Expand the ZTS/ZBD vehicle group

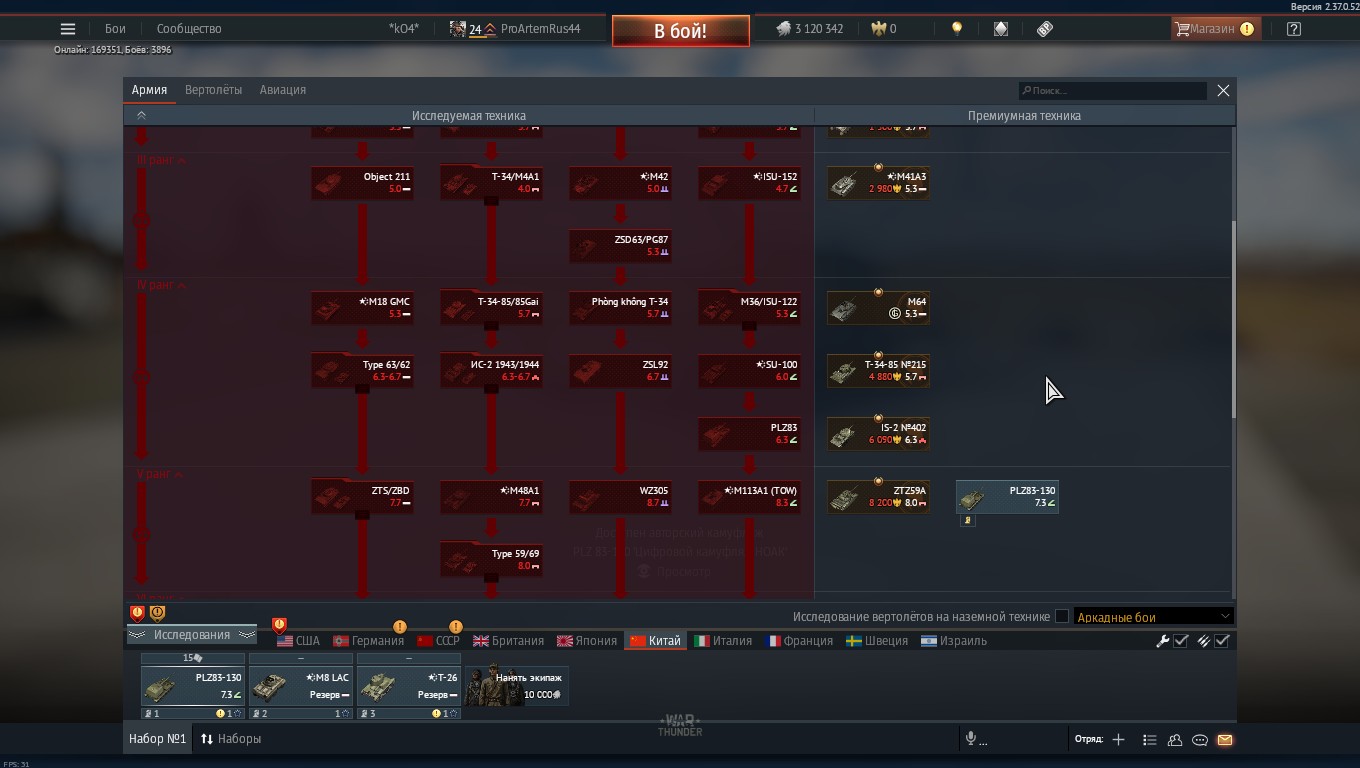tap(362, 497)
